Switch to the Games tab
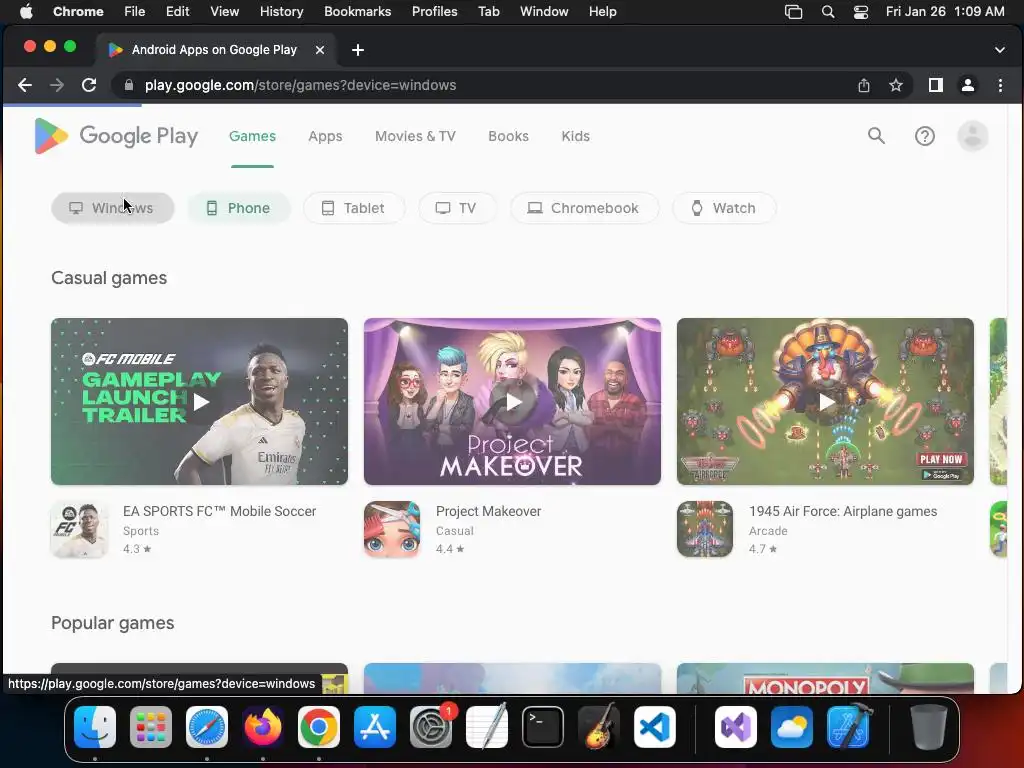 coord(252,136)
